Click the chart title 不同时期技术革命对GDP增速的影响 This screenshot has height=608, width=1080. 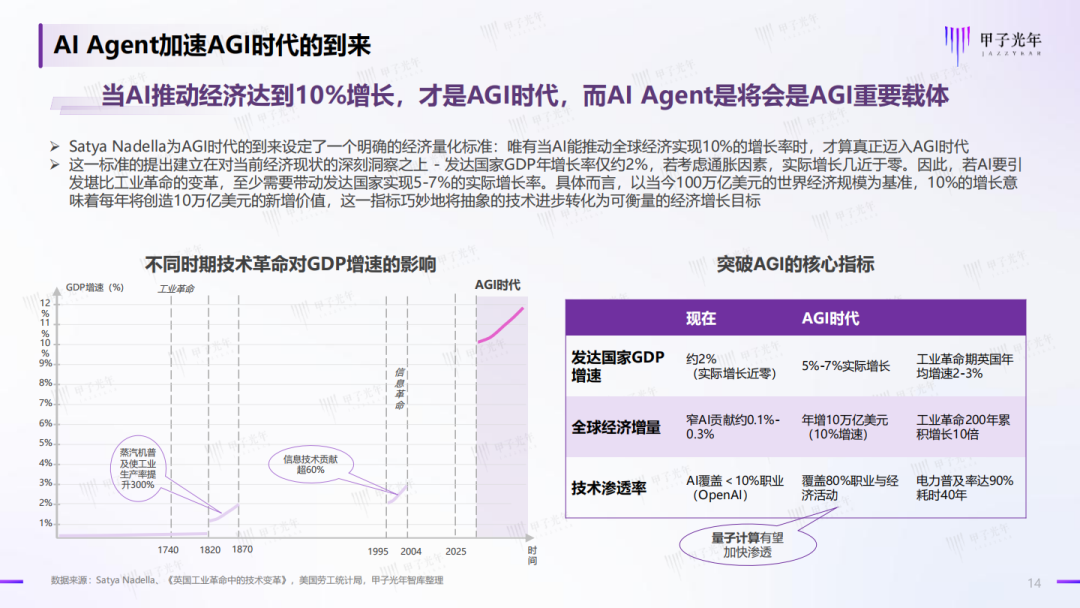point(290,264)
